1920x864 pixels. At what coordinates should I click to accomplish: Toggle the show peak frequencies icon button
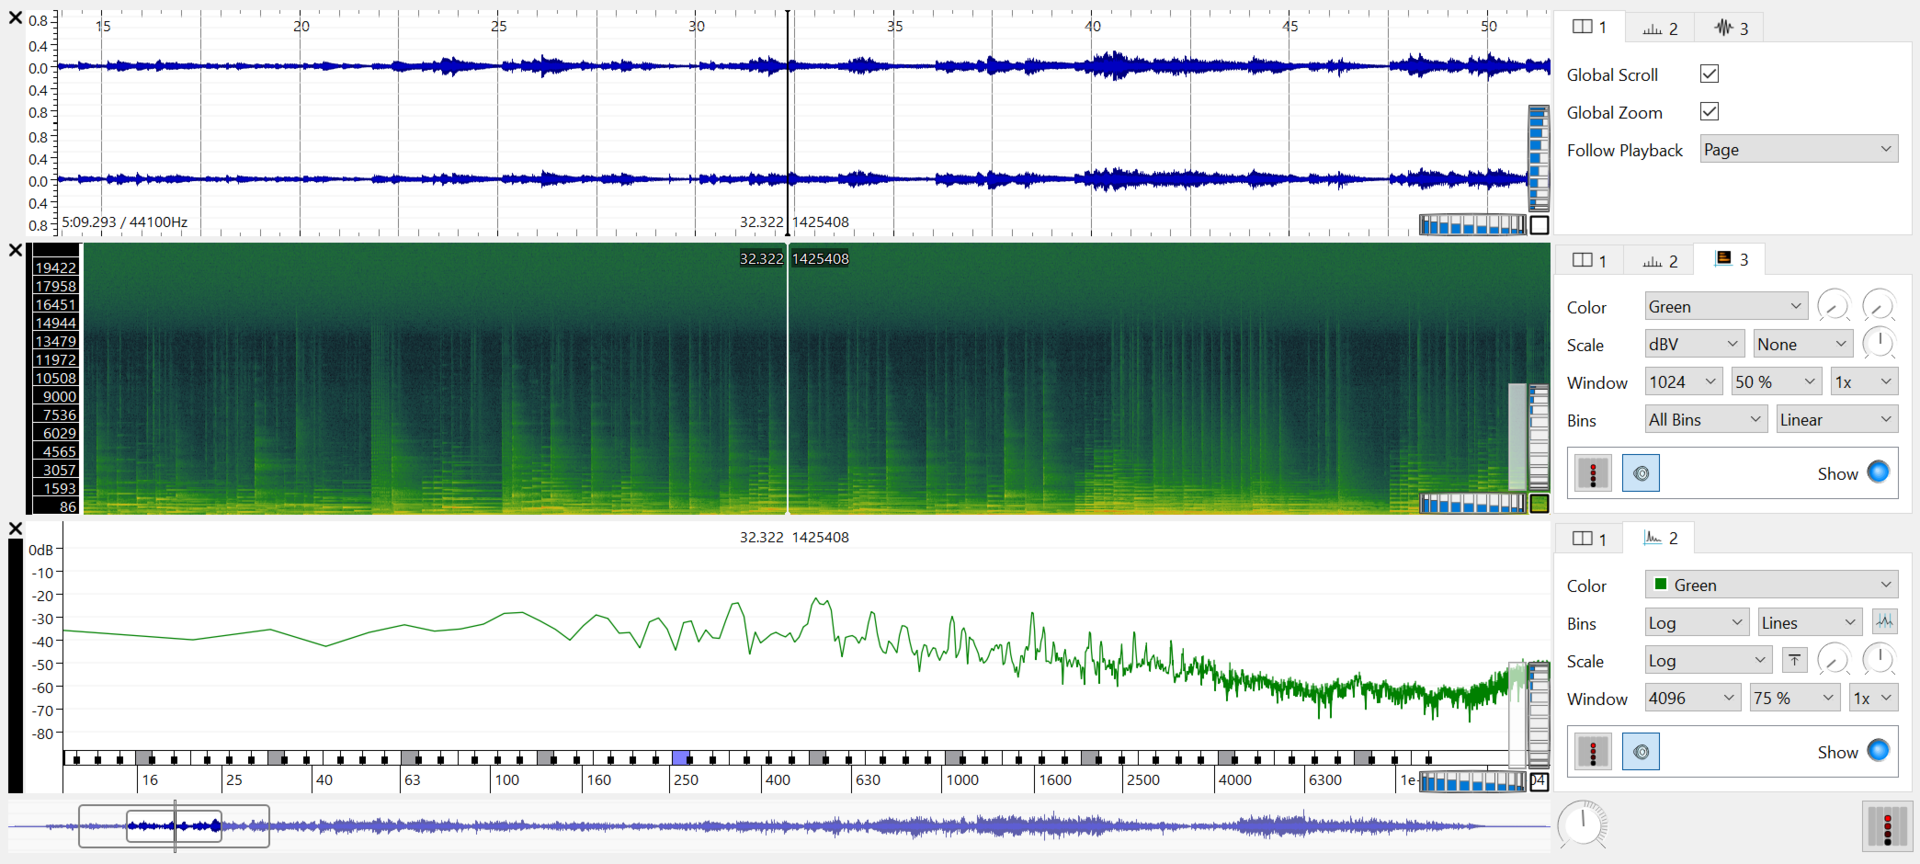pos(1884,622)
